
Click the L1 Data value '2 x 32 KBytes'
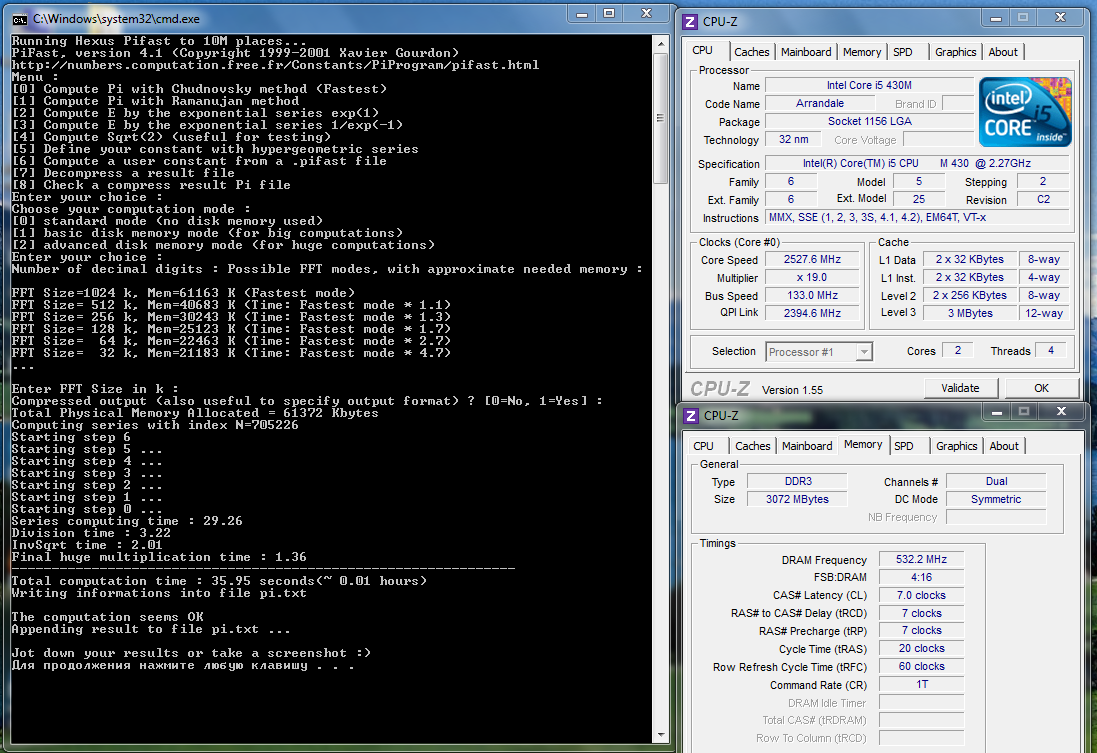[x=970, y=260]
